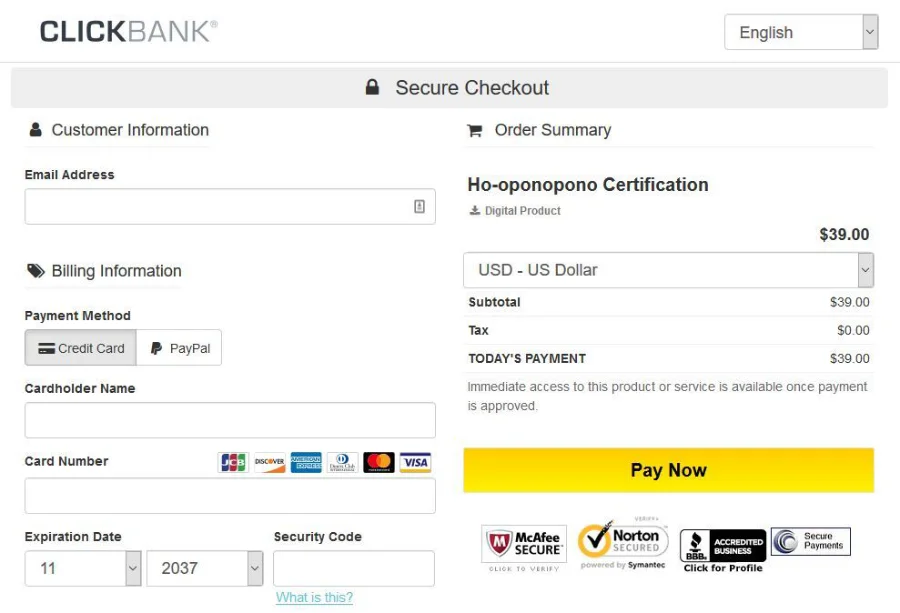Viewport: 900px width, 613px height.
Task: Click the Discover card icon
Action: click(x=268, y=462)
